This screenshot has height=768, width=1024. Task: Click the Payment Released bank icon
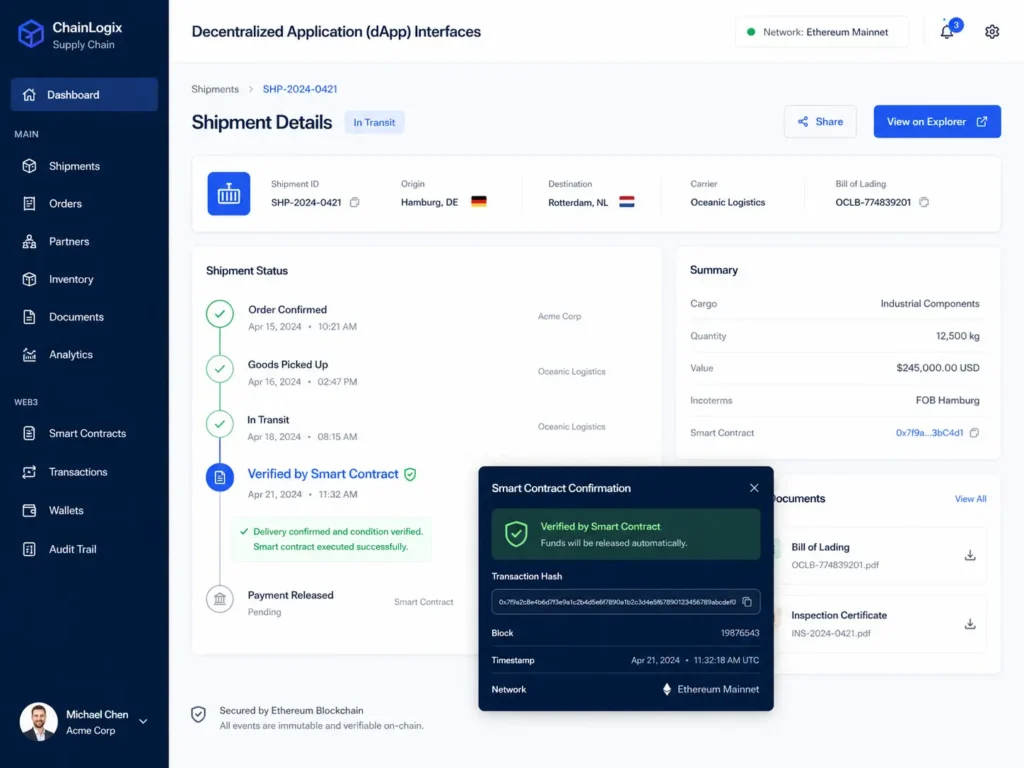tap(220, 598)
